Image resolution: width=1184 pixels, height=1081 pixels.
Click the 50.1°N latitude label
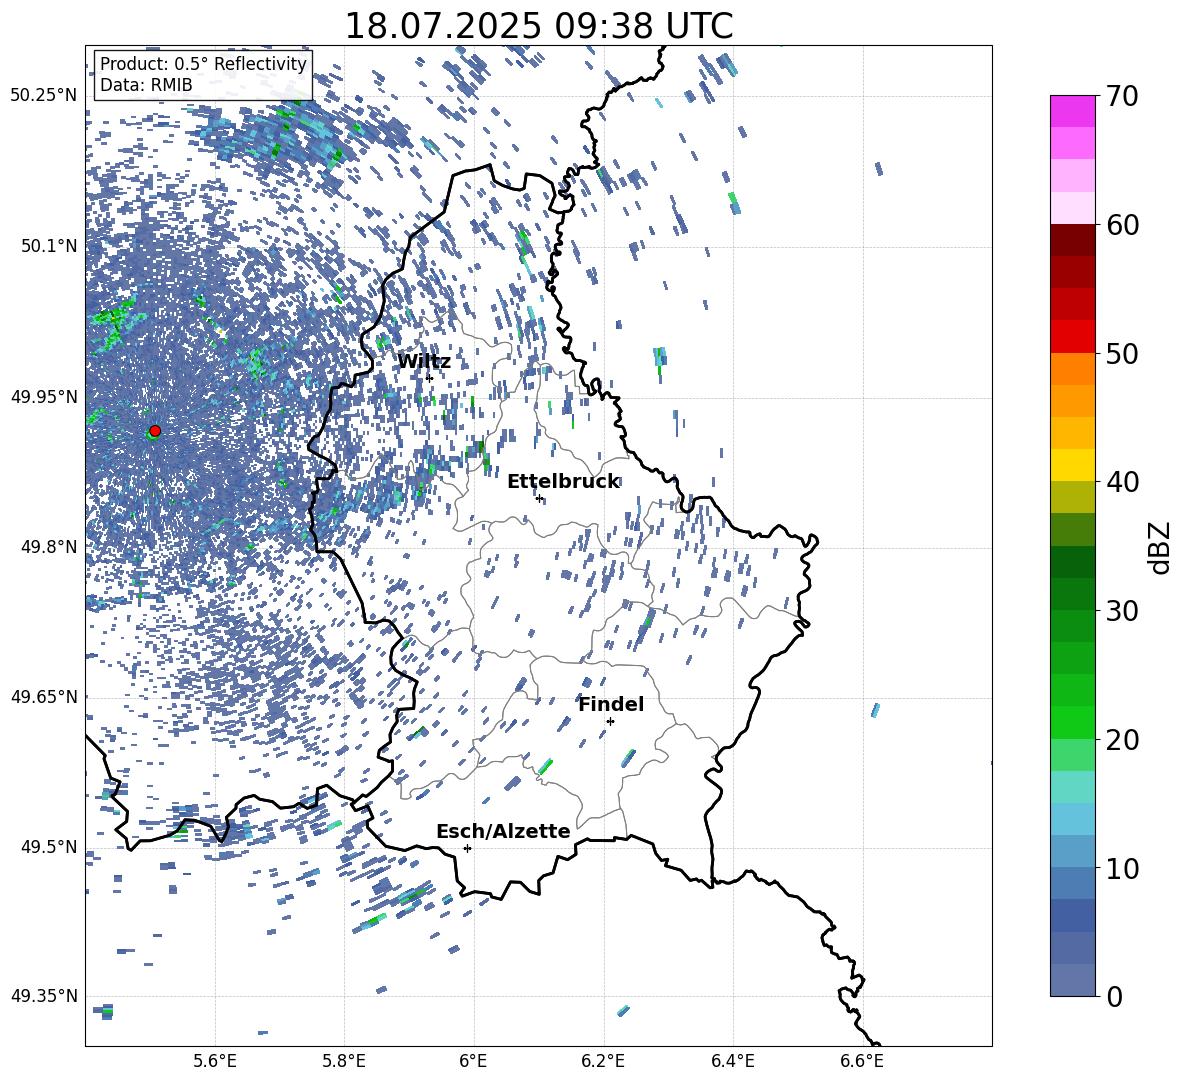[x=48, y=246]
